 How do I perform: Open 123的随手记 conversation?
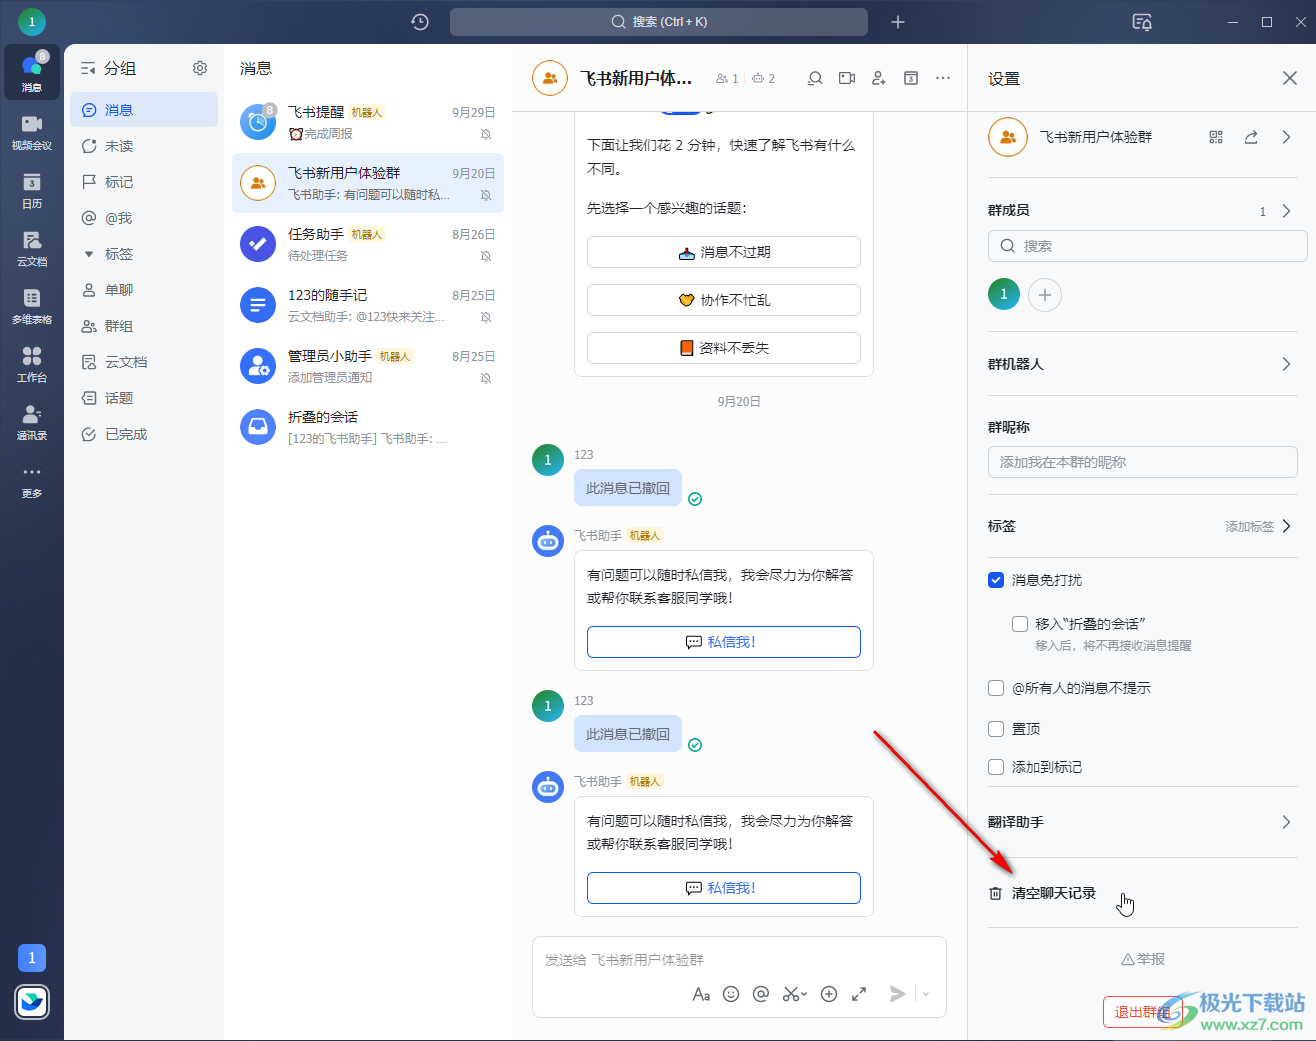pos(368,305)
